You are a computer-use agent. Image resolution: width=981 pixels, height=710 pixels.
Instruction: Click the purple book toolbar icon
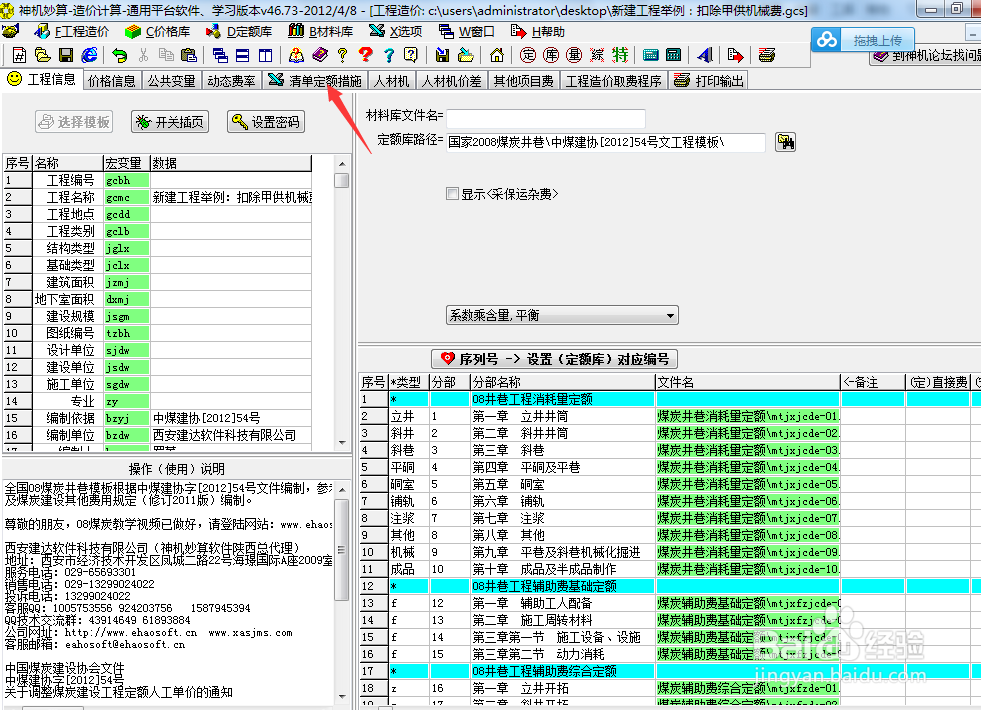pyautogui.click(x=320, y=56)
